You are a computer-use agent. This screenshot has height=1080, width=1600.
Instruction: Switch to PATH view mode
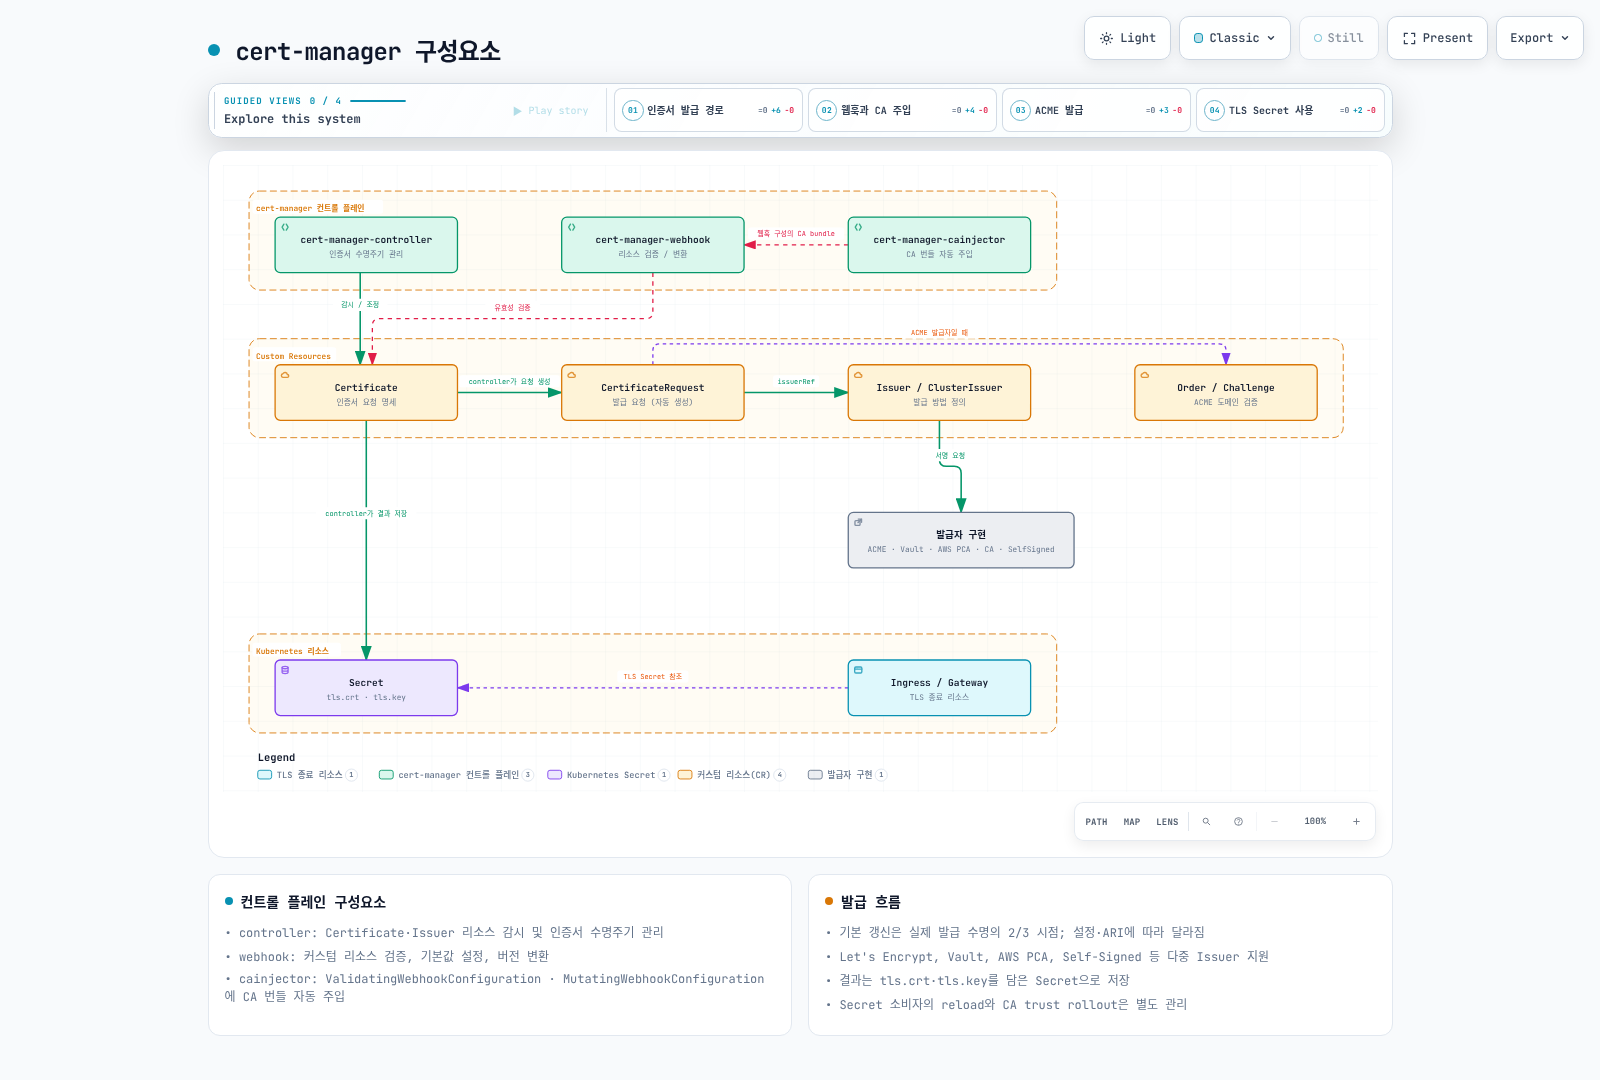1096,822
